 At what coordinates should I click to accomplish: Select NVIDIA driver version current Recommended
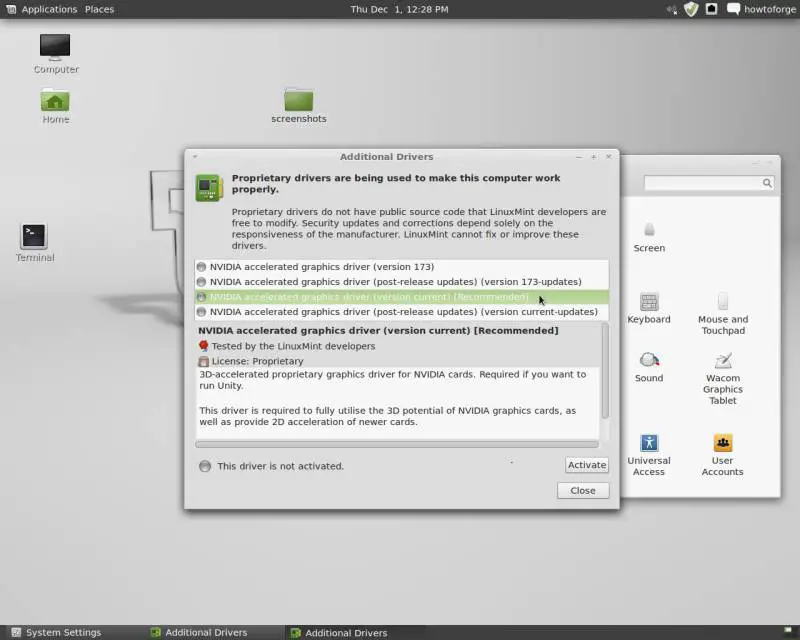coord(402,297)
